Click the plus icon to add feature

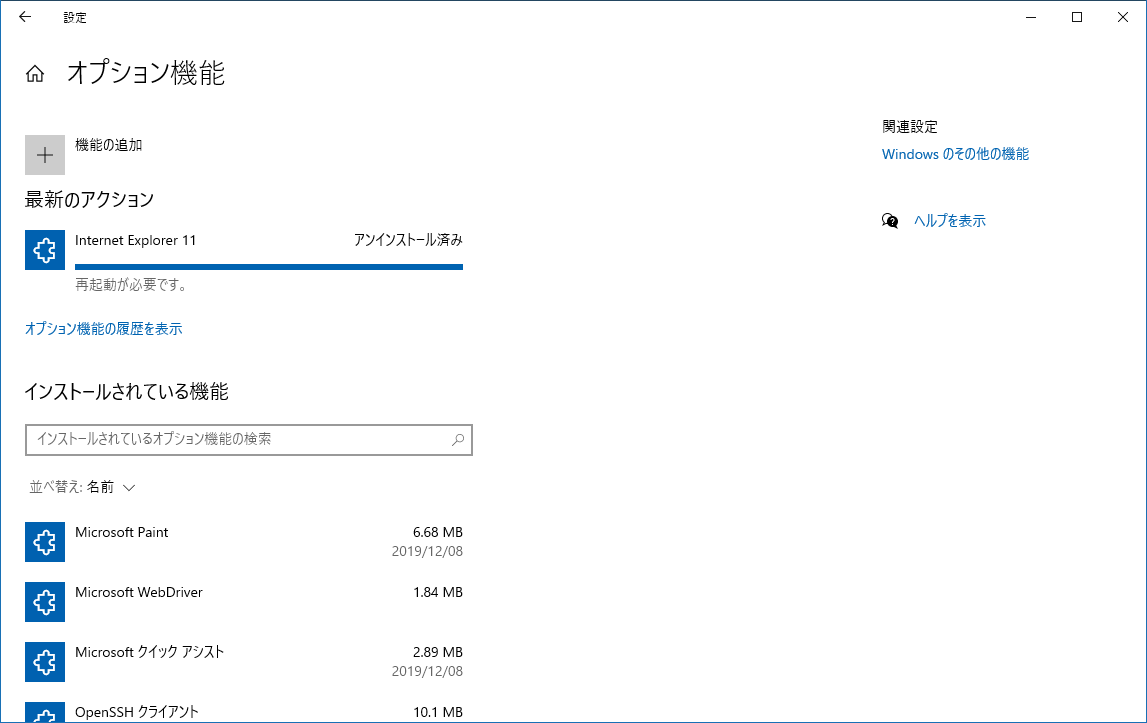45,154
